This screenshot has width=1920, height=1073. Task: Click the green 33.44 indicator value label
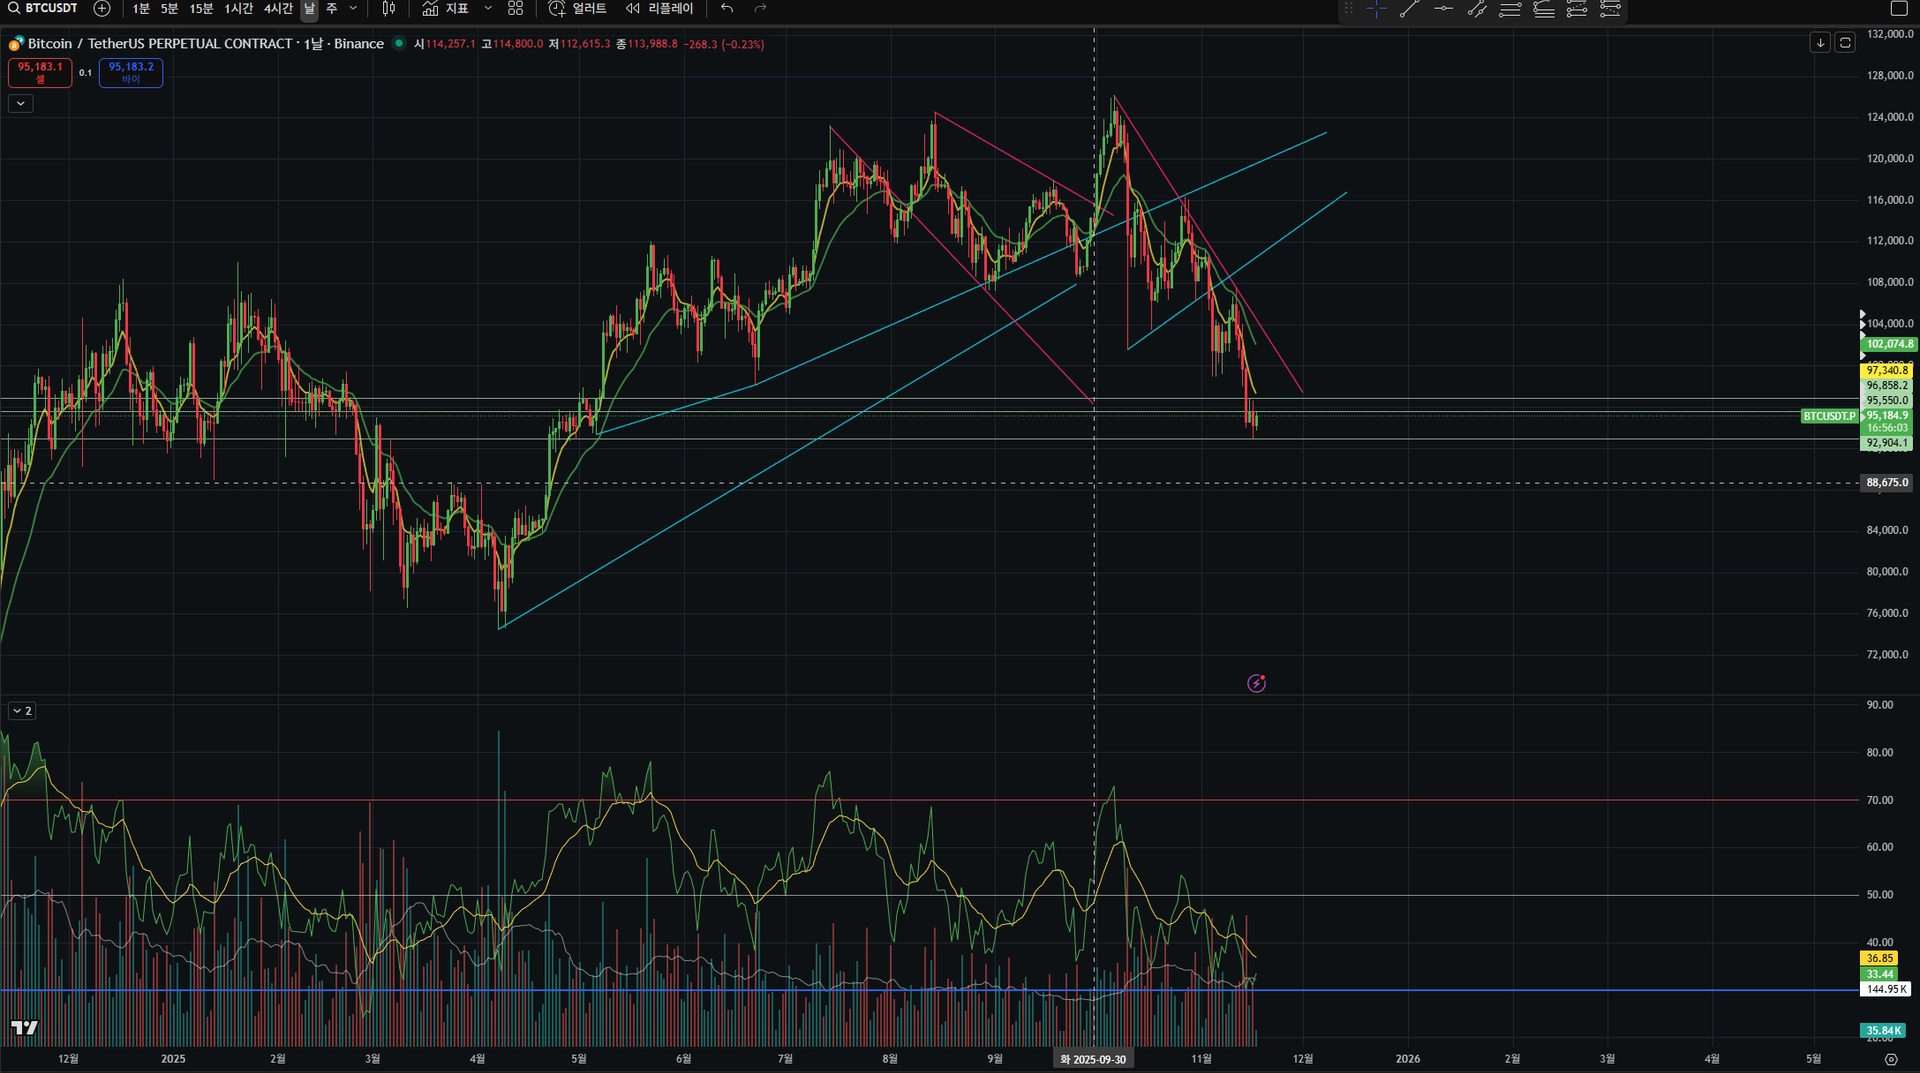(x=1879, y=974)
